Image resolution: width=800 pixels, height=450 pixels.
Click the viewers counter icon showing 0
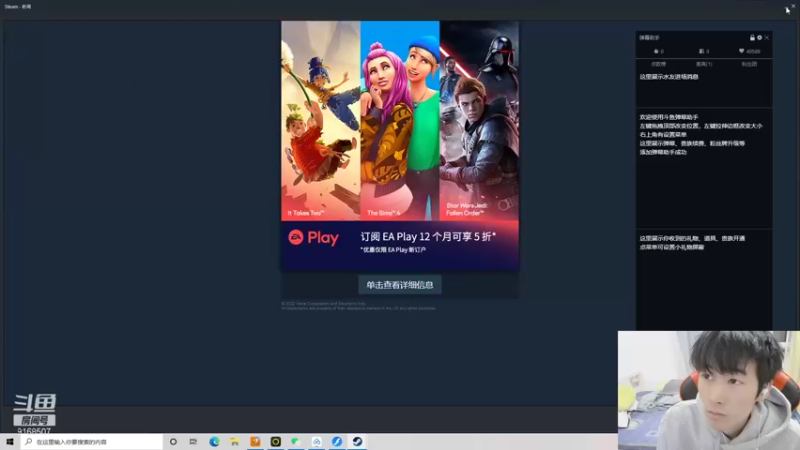click(701, 51)
